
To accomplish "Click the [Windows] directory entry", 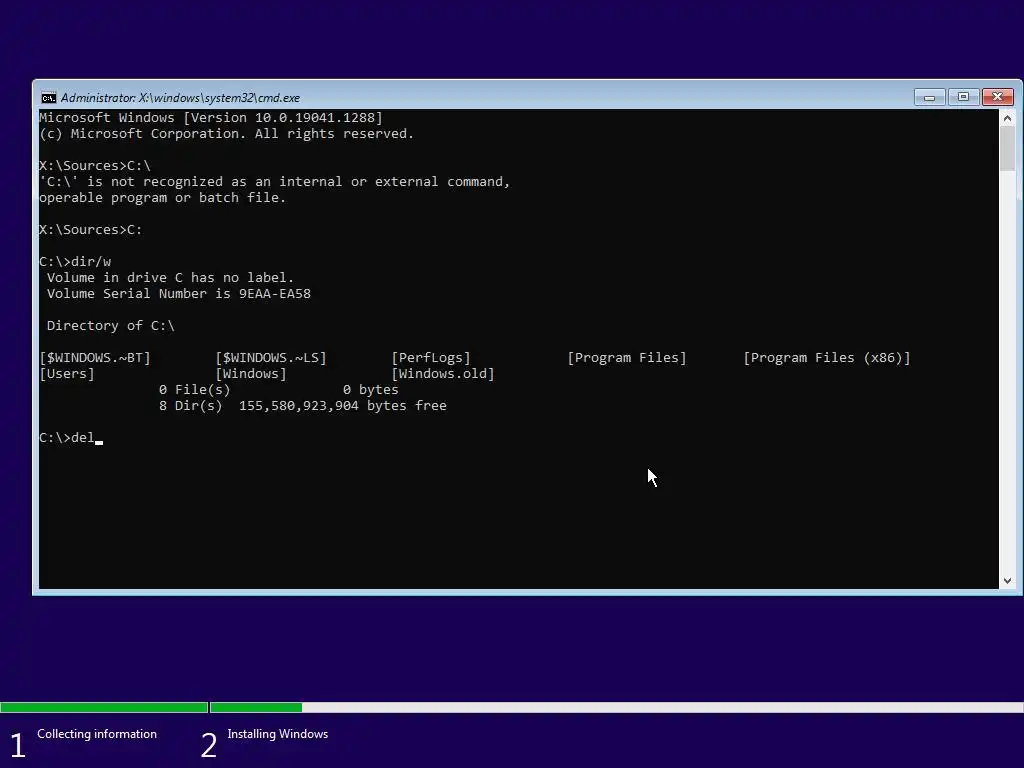I will pyautogui.click(x=251, y=374).
